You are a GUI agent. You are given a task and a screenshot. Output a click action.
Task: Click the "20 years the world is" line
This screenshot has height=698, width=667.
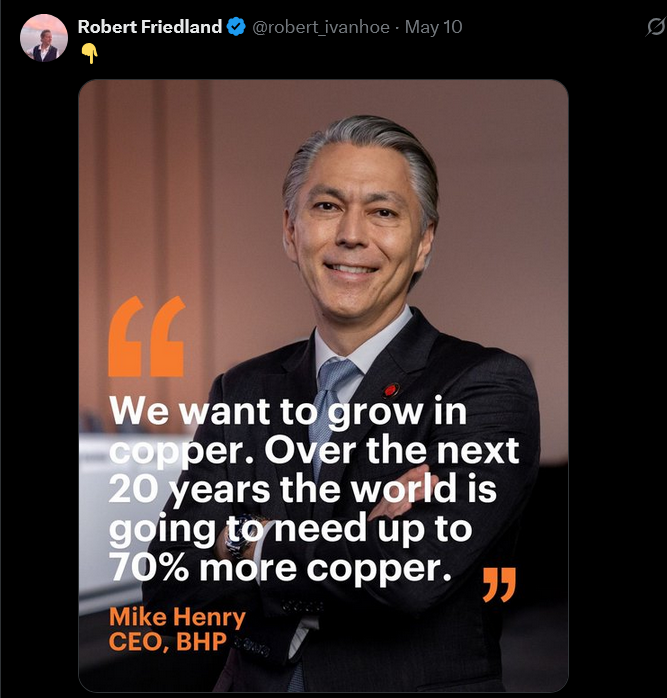[x=303, y=490]
